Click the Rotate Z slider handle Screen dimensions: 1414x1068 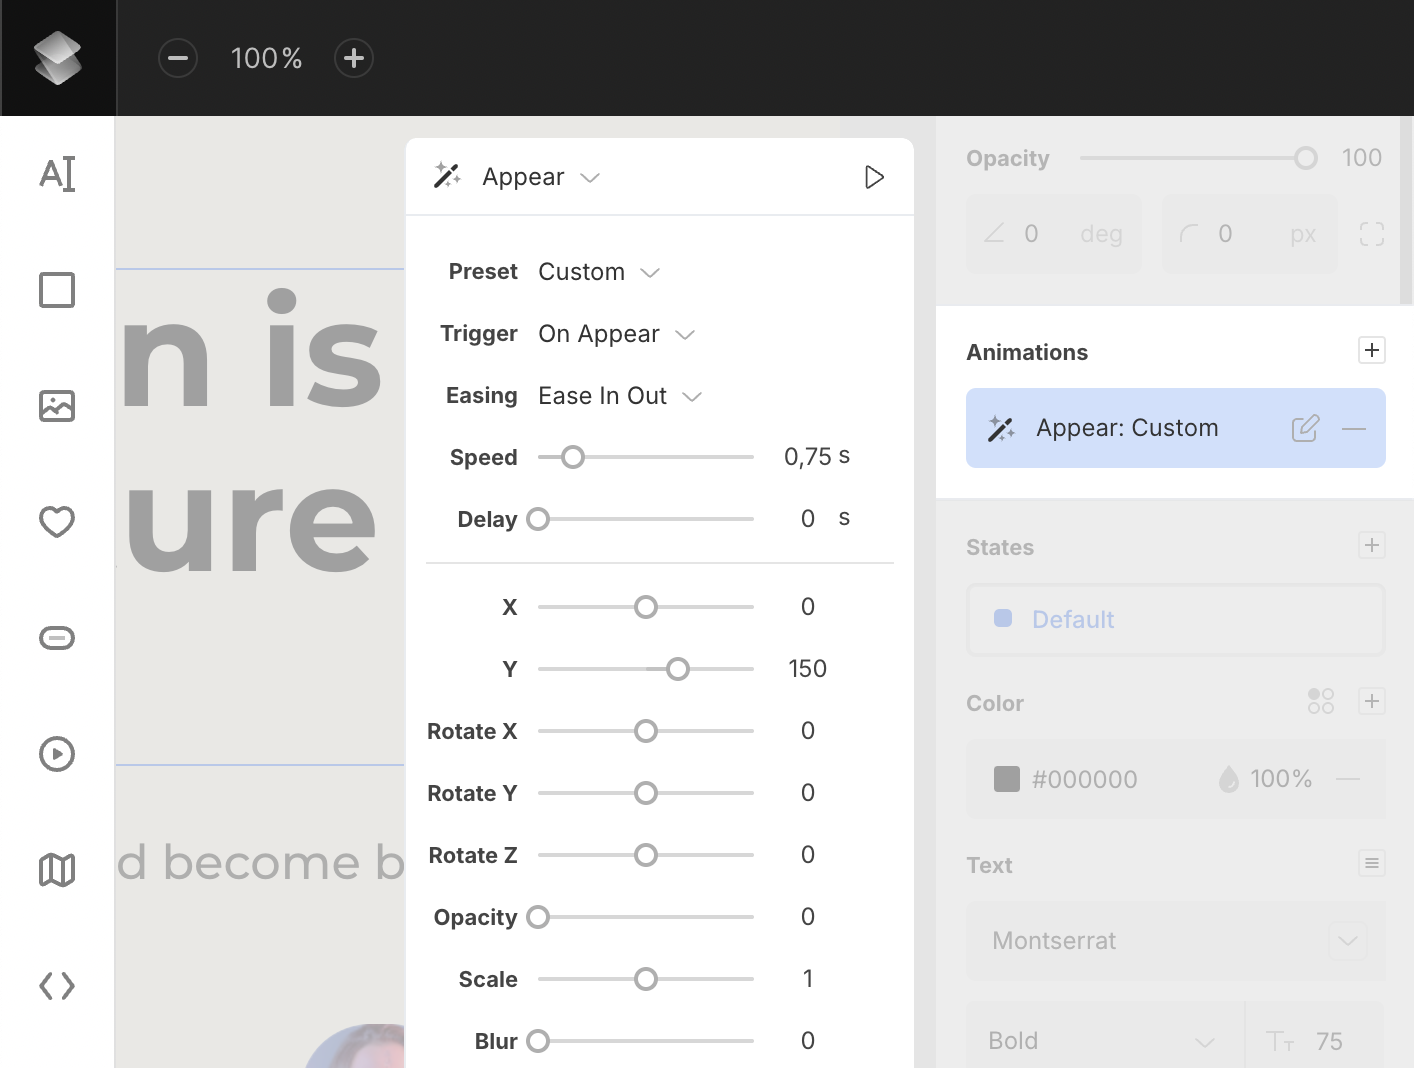click(646, 855)
